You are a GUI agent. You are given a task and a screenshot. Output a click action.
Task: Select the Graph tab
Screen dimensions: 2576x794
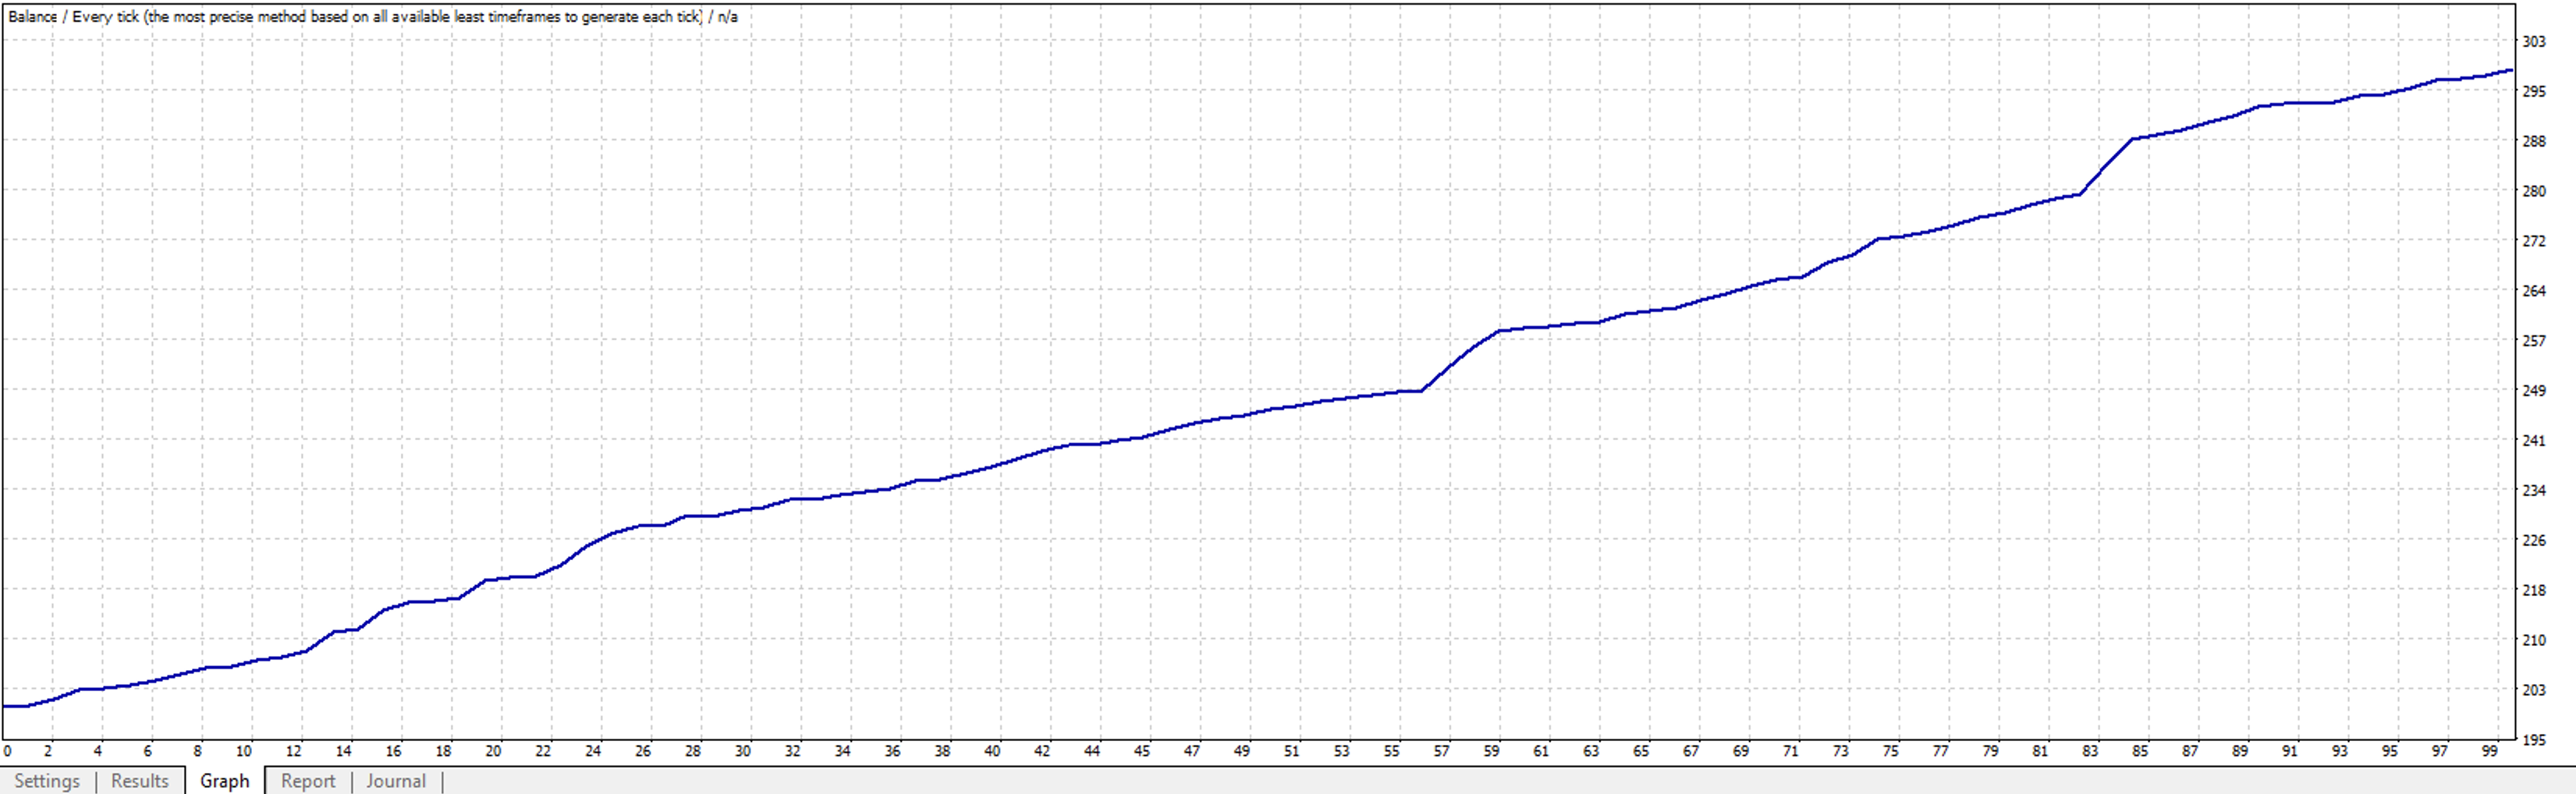[224, 781]
